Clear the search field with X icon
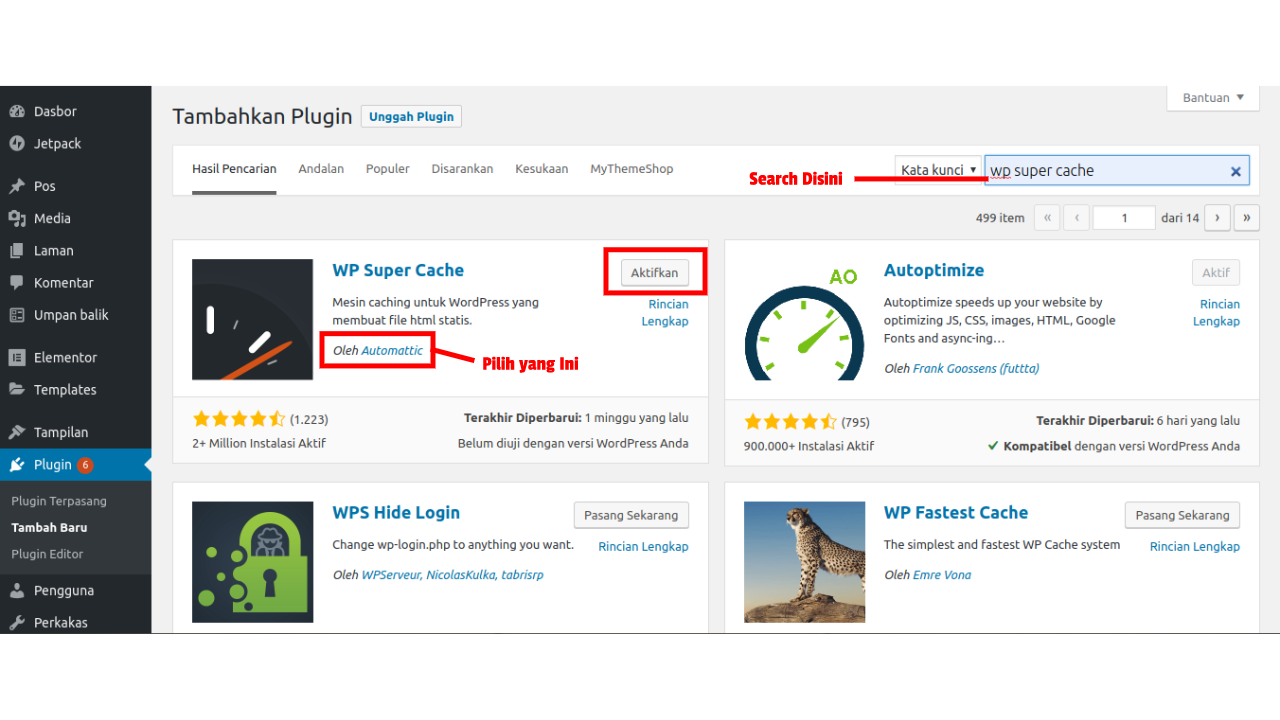This screenshot has width=1280, height=720. [1235, 171]
